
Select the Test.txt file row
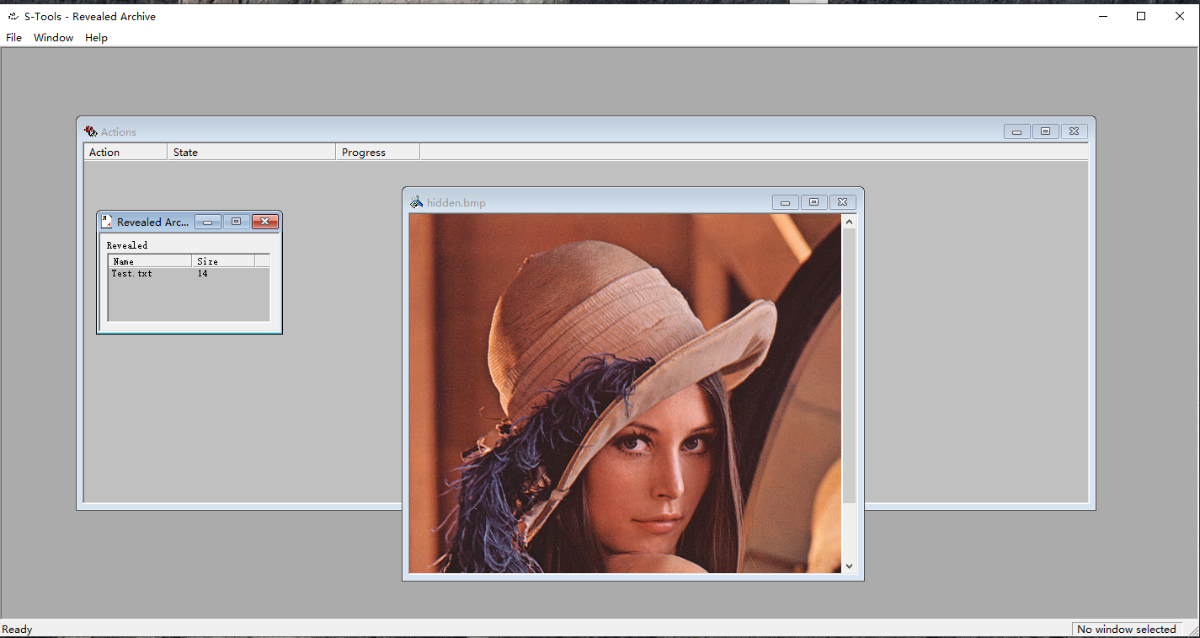pyautogui.click(x=188, y=274)
